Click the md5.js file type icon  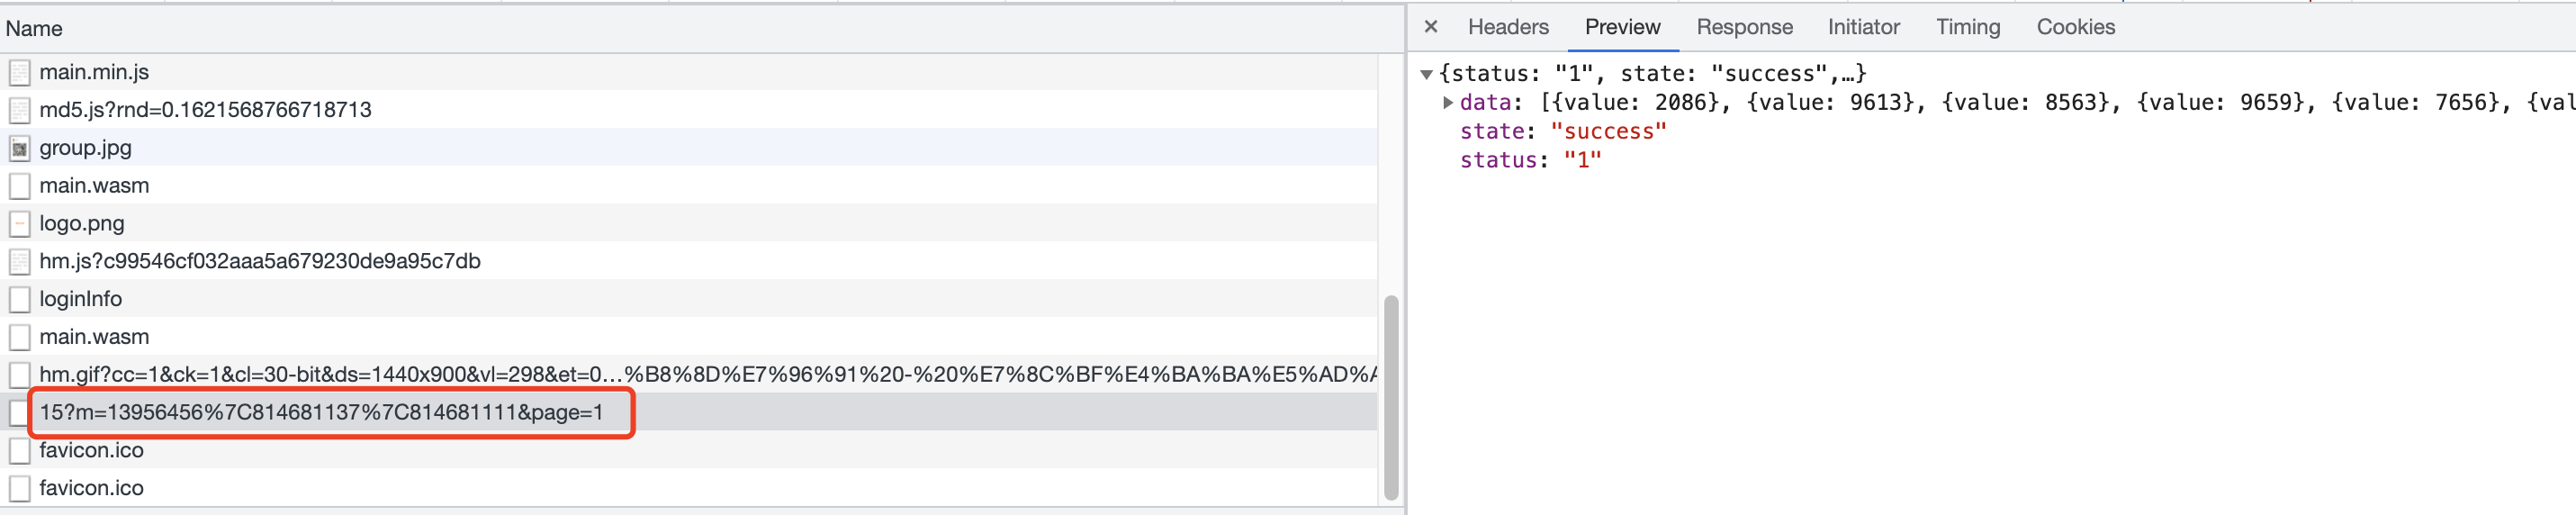pyautogui.click(x=19, y=110)
